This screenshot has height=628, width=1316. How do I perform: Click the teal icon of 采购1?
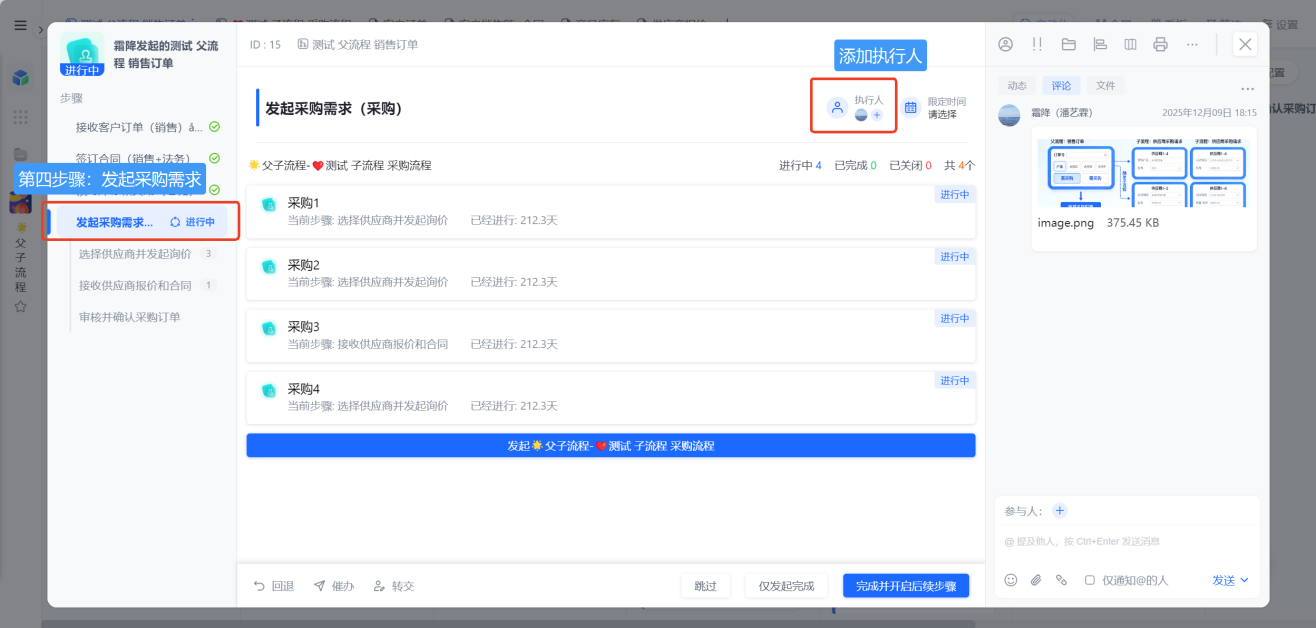pos(268,204)
